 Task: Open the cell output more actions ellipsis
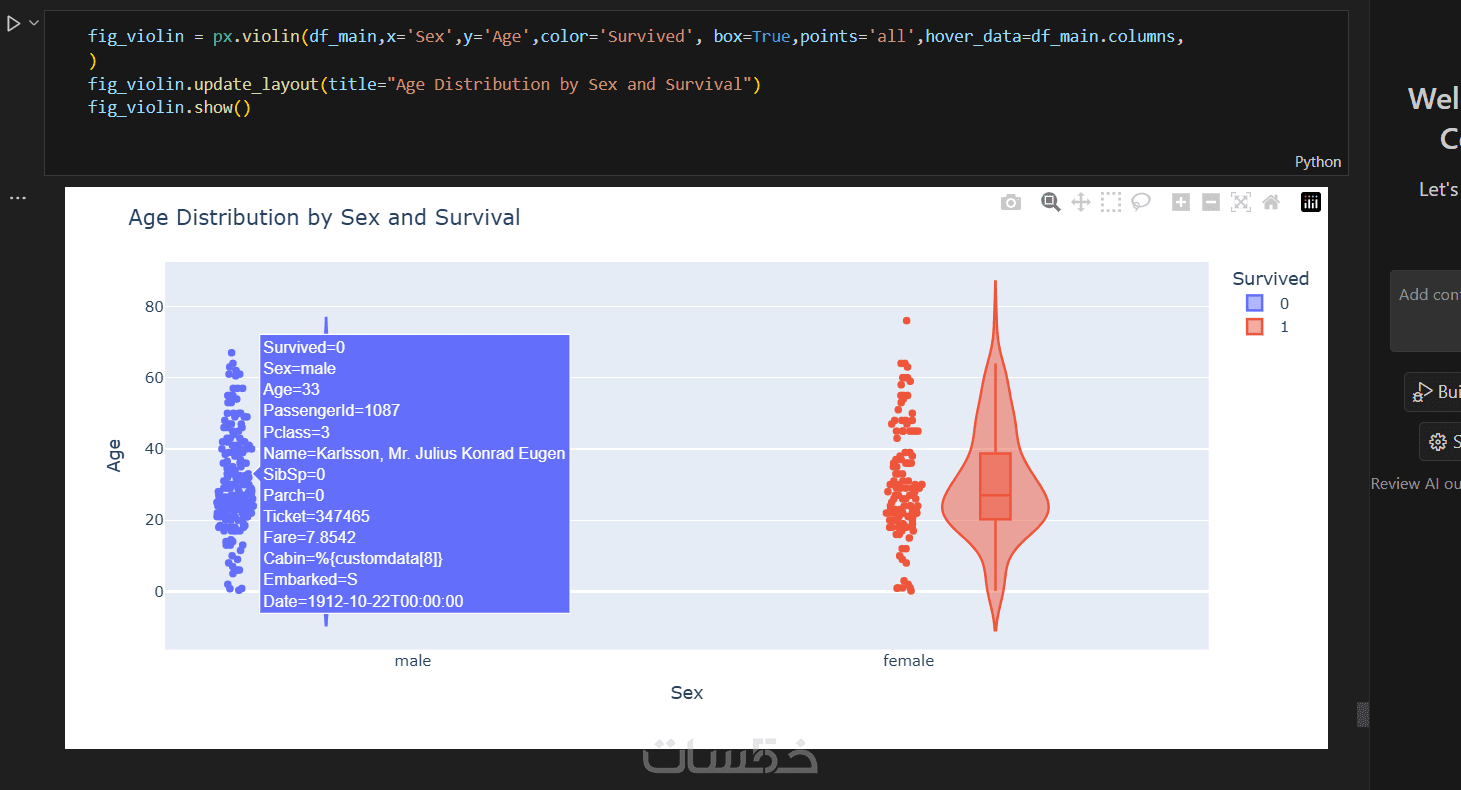pyautogui.click(x=18, y=198)
